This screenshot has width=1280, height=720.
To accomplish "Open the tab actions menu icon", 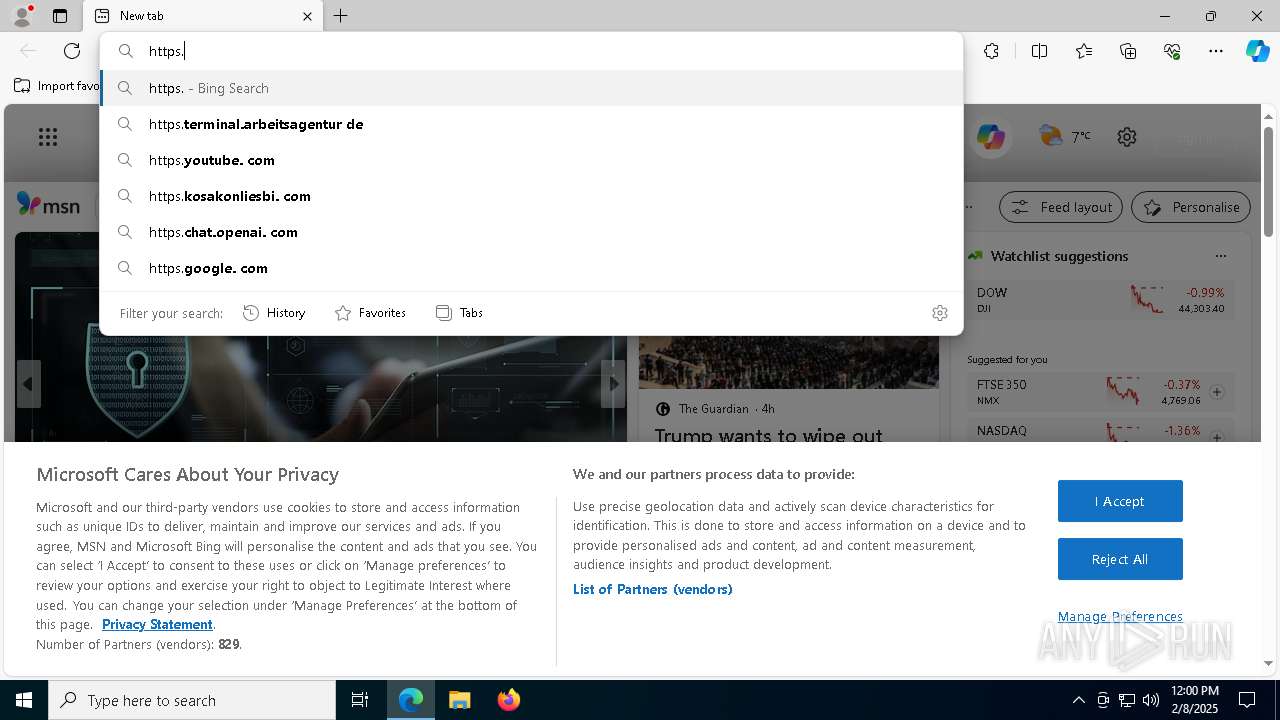I will coord(60,16).
